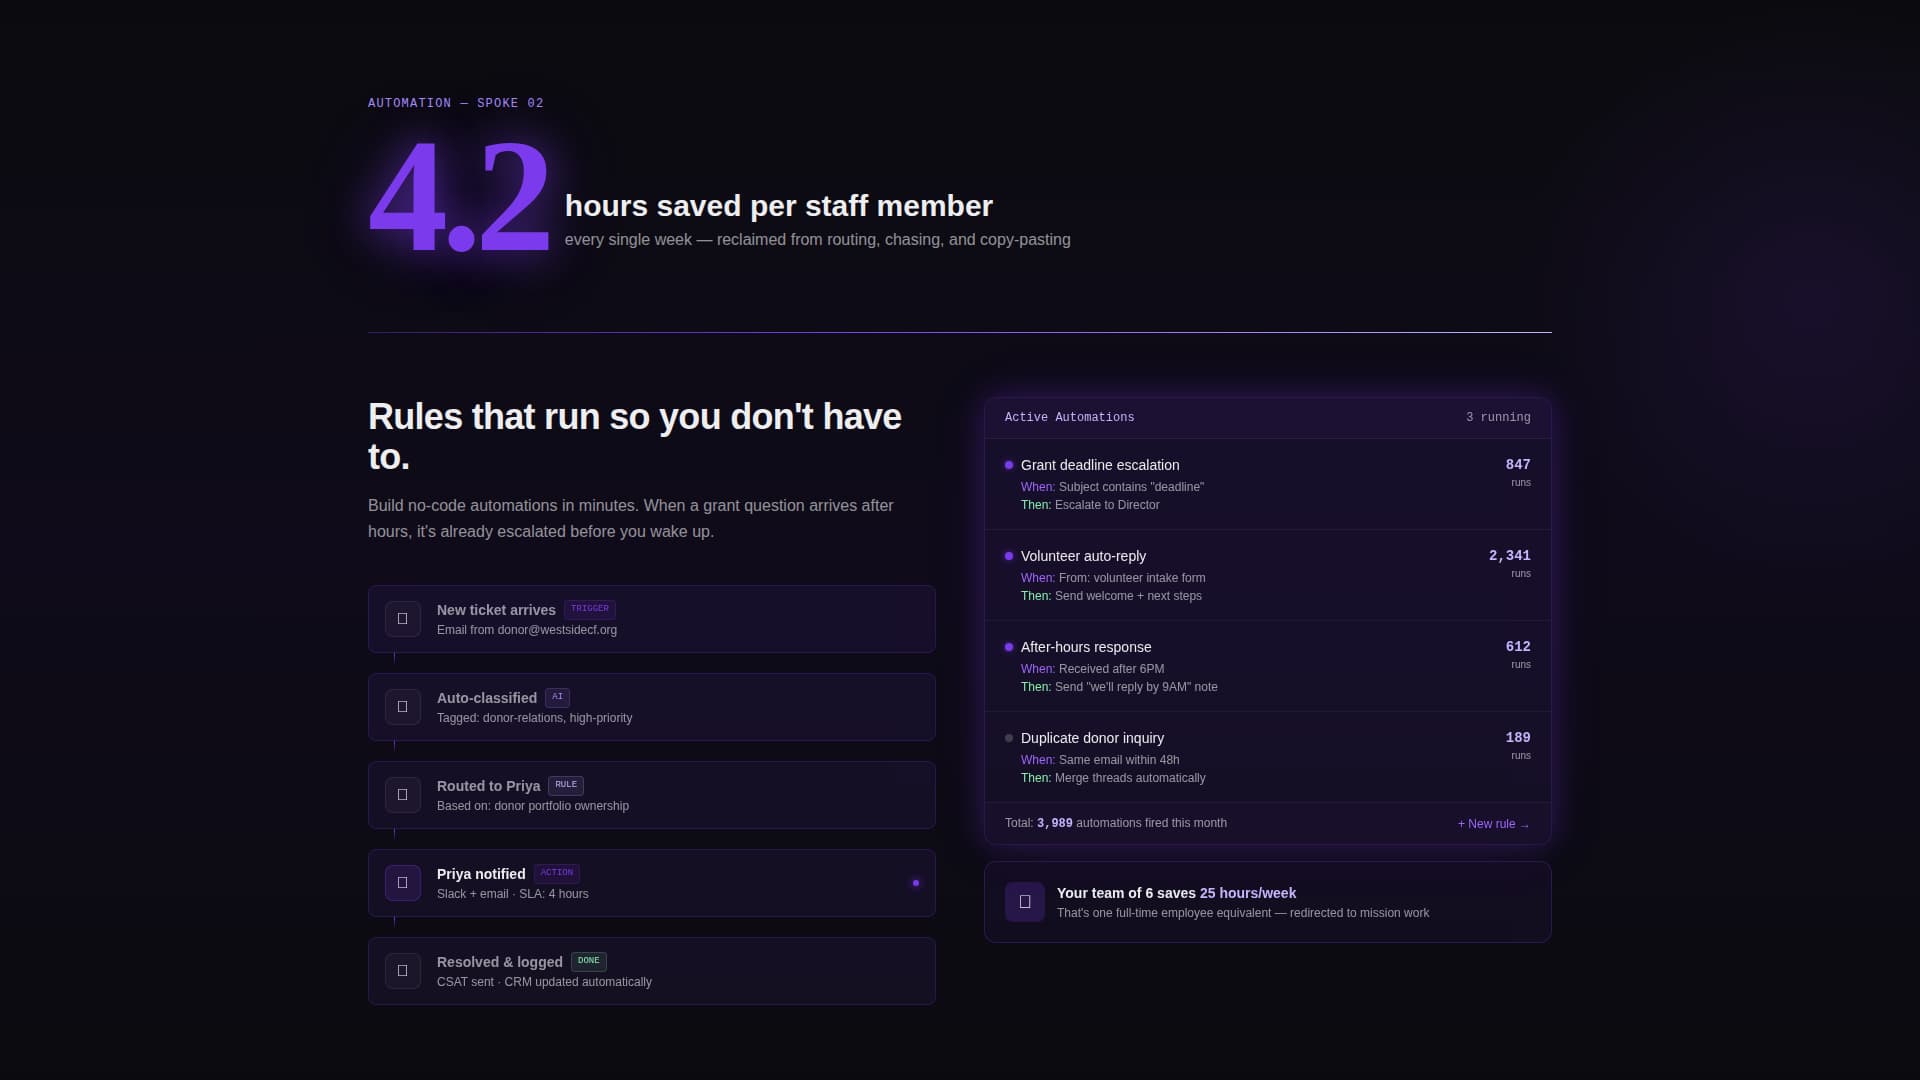
Task: Select the Auto-classified step icon
Action: coord(402,706)
